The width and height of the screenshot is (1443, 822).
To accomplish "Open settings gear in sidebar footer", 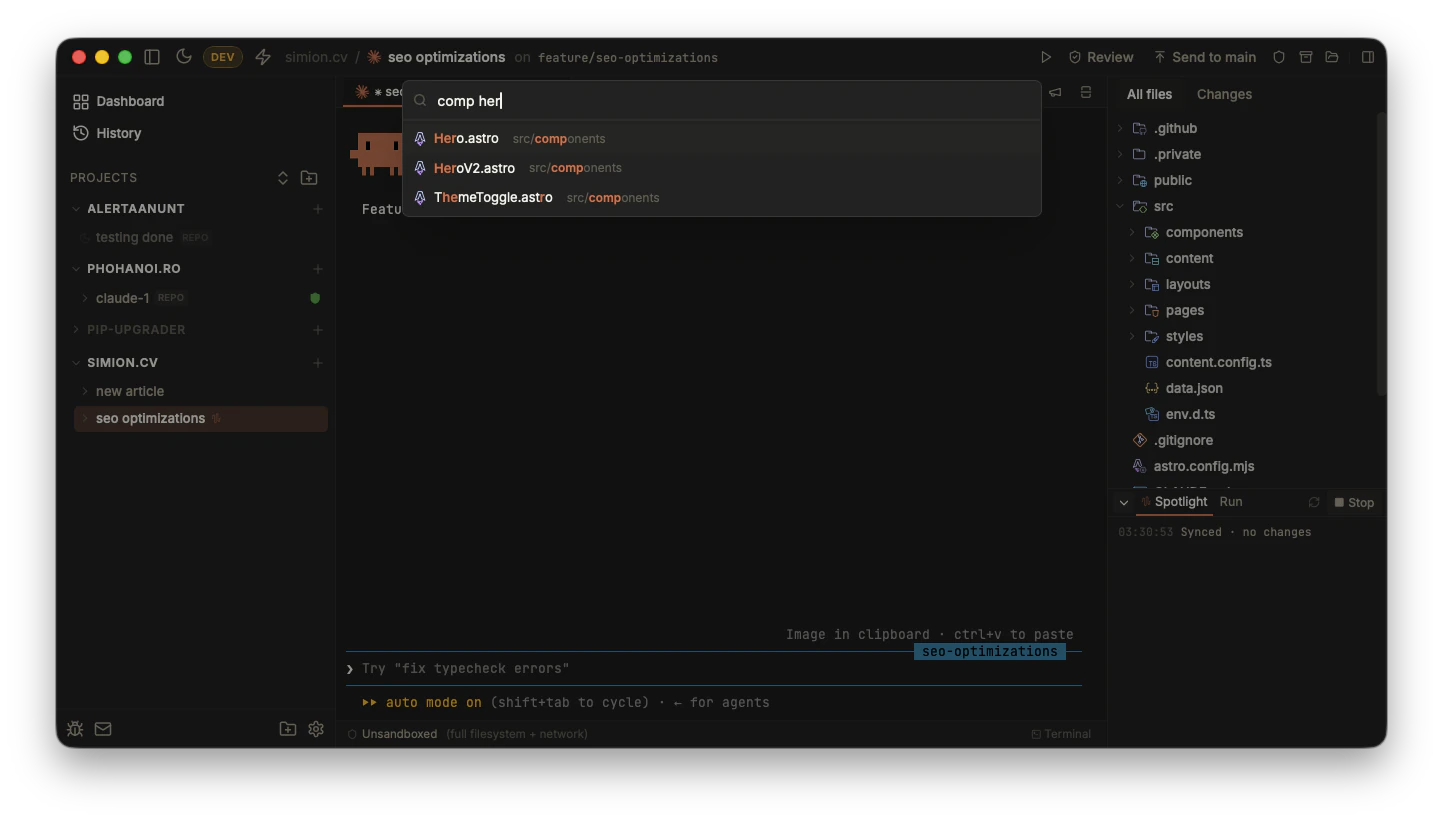I will (316, 729).
